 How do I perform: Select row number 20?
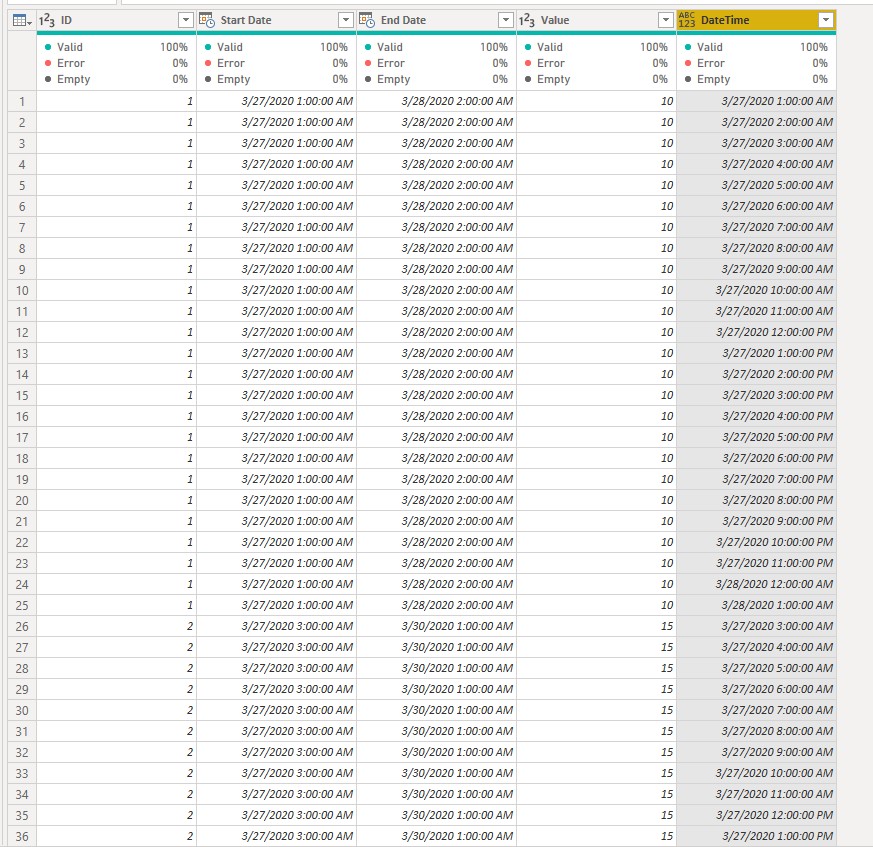[x=22, y=501]
